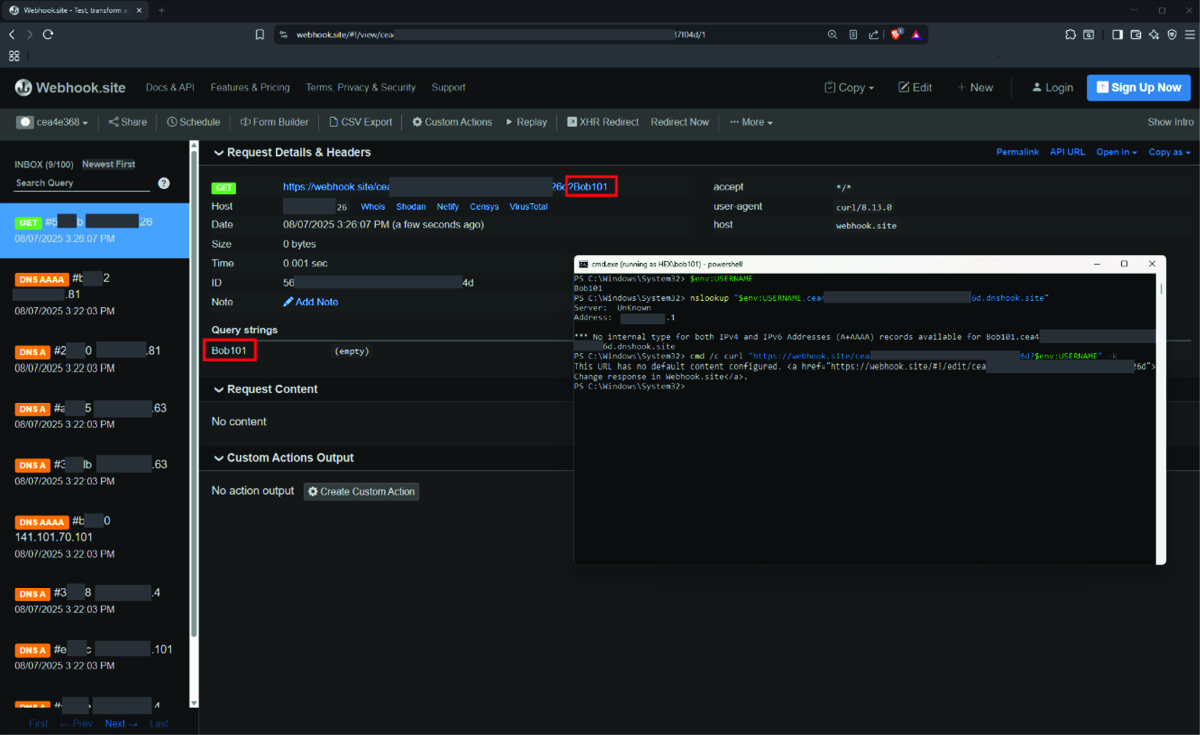Click the Whois lookup link
The height and width of the screenshot is (735, 1200).
coord(373,206)
